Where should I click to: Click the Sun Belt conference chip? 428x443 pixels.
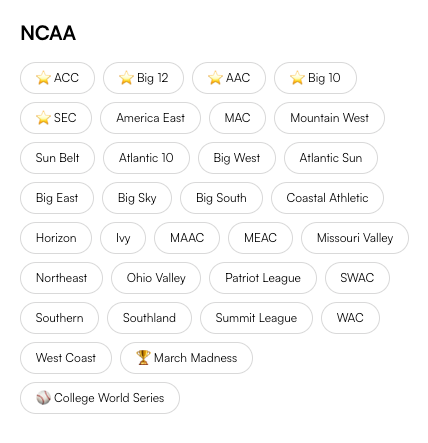(57, 158)
